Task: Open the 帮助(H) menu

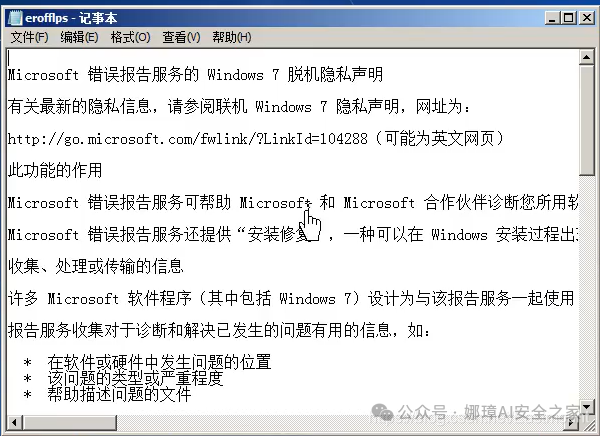Action: pyautogui.click(x=232, y=37)
